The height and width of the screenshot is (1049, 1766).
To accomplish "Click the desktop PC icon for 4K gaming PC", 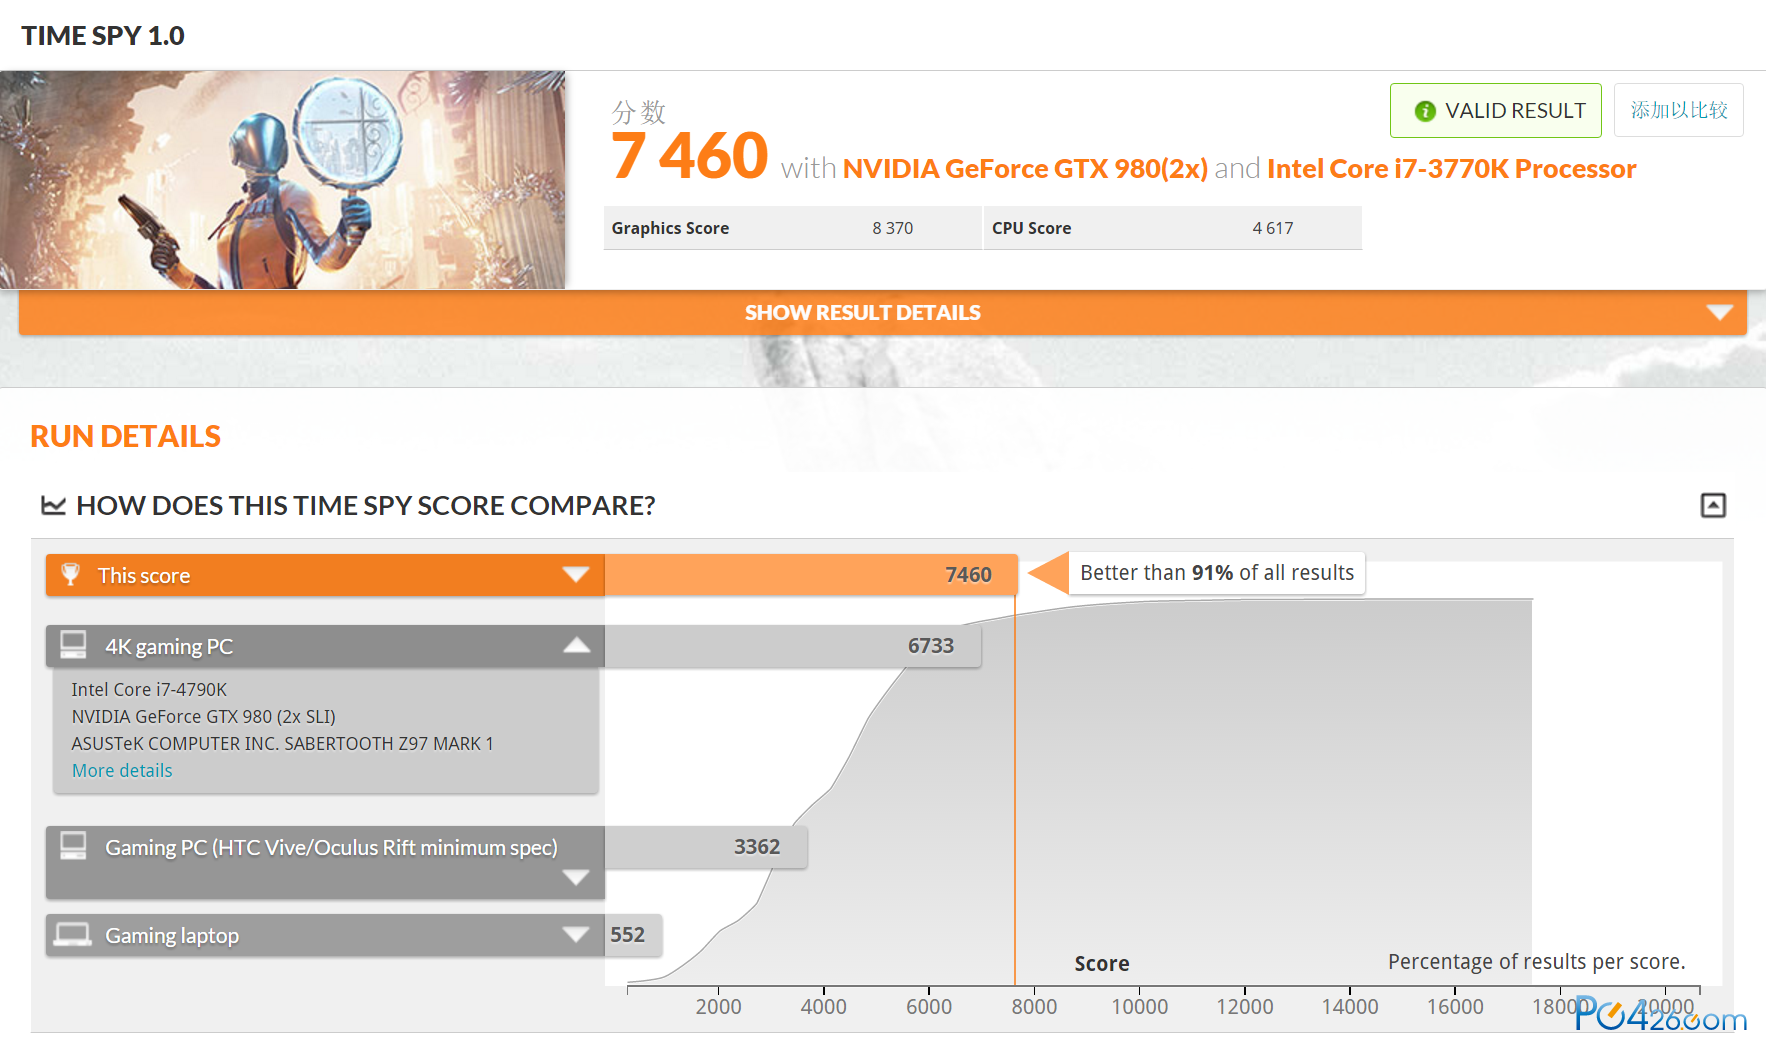I will click(73, 645).
